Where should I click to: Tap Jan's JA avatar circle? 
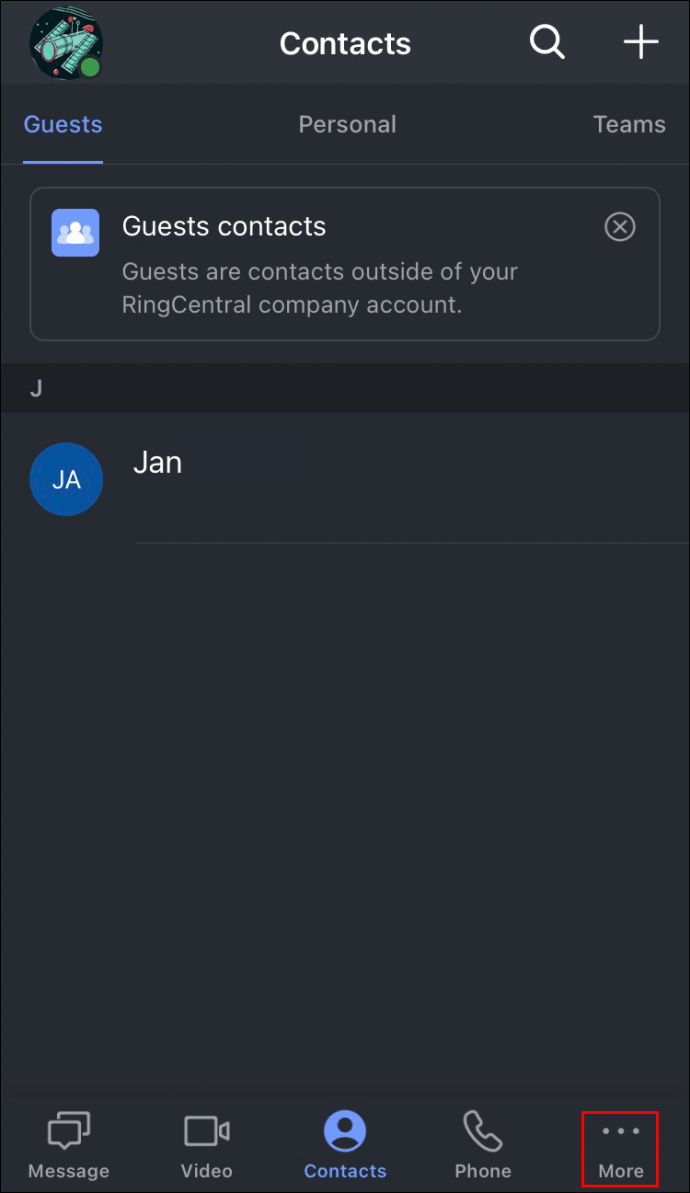click(66, 479)
